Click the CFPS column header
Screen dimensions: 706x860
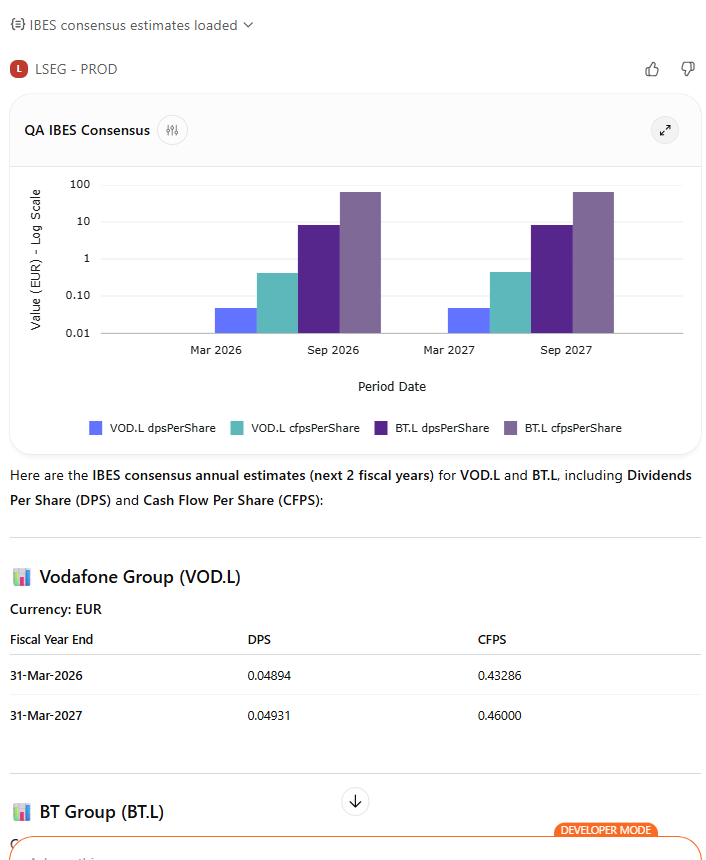492,639
